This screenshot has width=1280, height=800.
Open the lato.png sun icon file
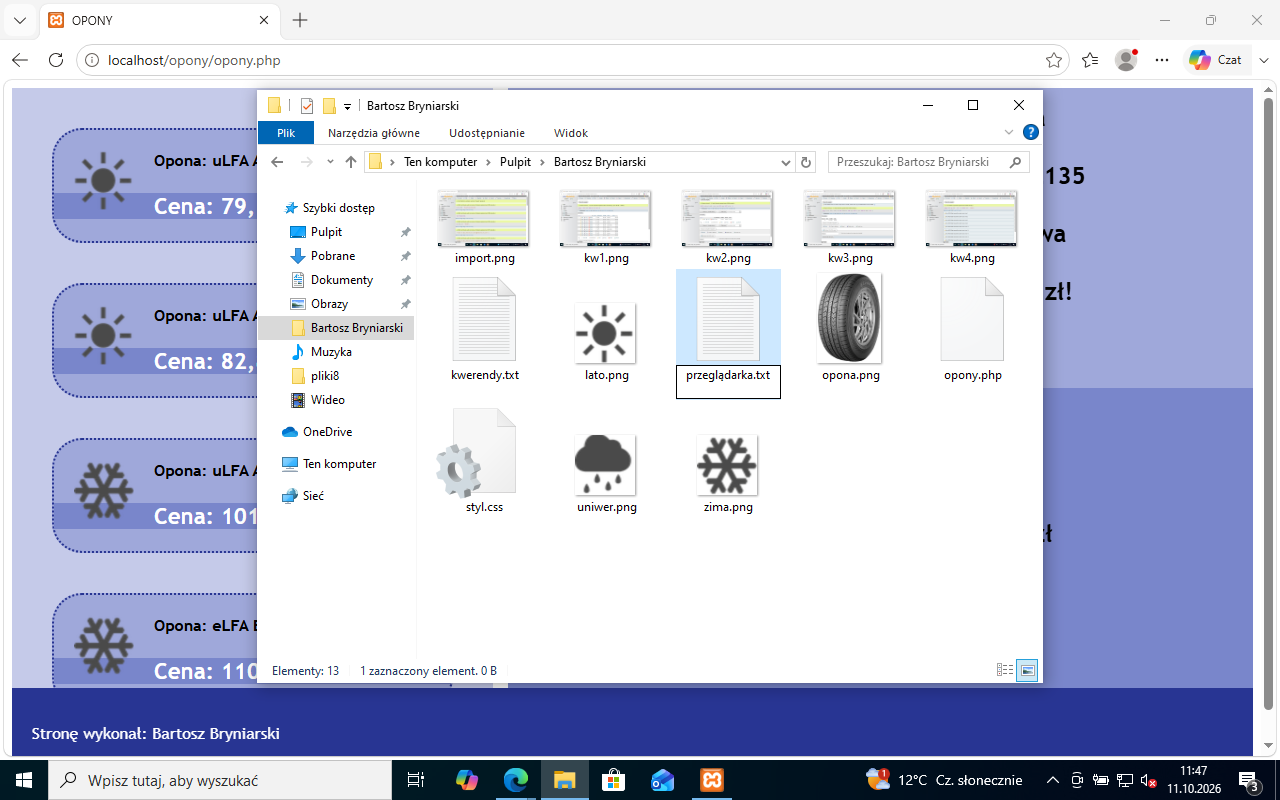[x=605, y=333]
